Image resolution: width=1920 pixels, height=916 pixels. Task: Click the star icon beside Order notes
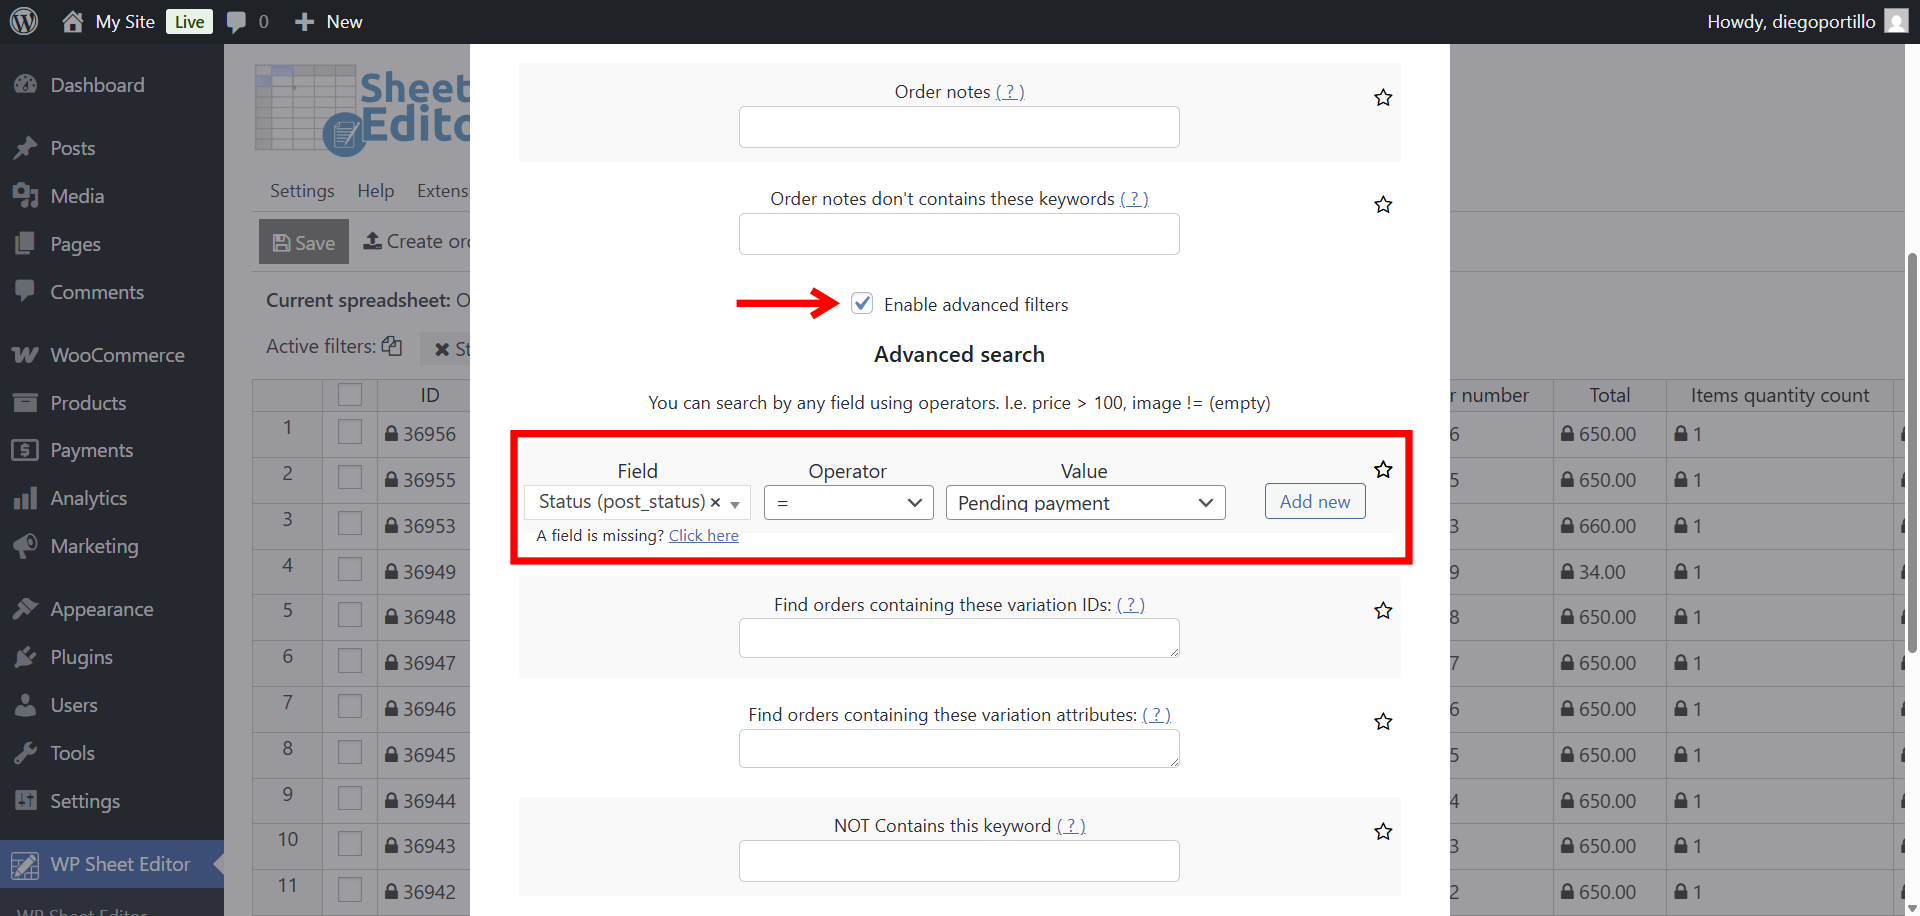click(1382, 98)
